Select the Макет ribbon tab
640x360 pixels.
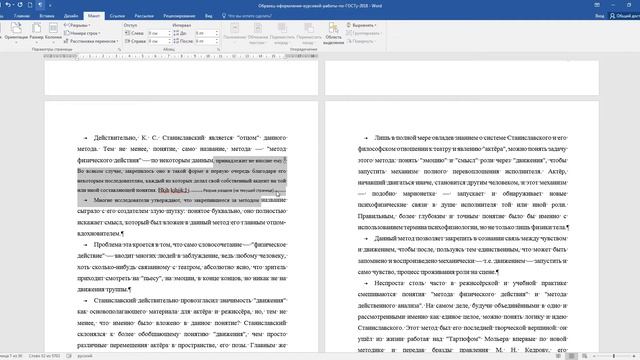[93, 16]
